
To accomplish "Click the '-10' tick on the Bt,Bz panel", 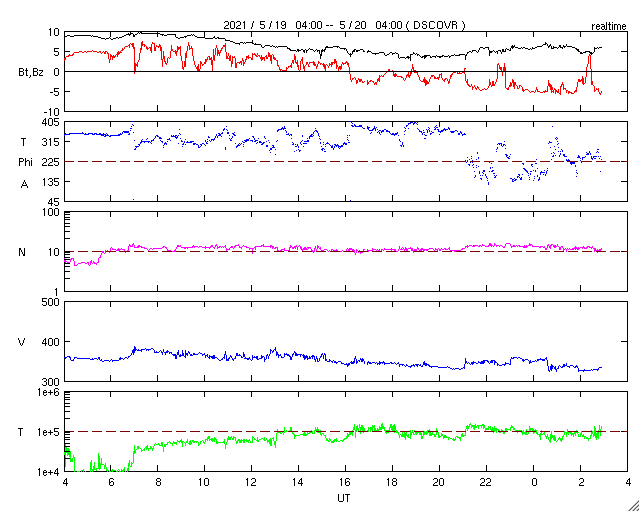I will pos(51,112).
